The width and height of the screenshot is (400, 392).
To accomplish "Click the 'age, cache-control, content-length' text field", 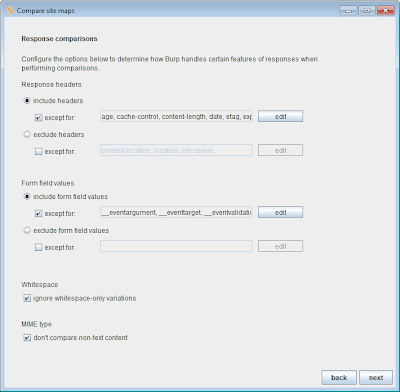I will coord(176,116).
